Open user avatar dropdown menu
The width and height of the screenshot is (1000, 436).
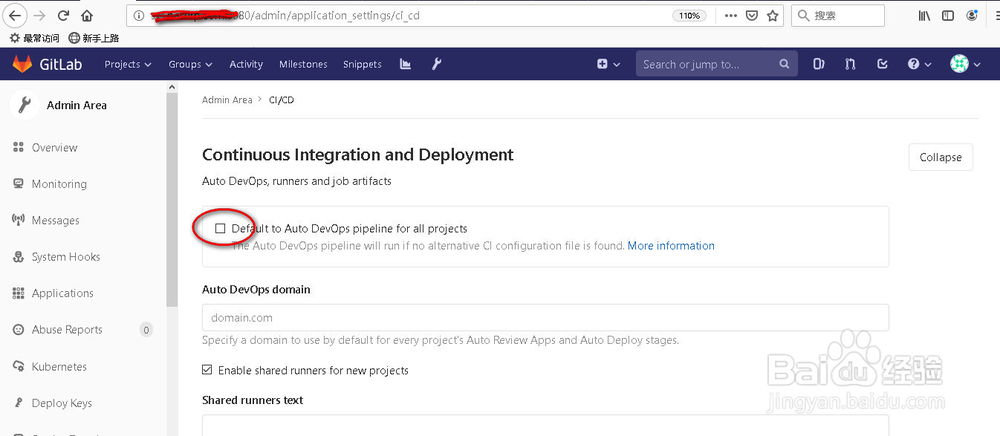coord(965,64)
